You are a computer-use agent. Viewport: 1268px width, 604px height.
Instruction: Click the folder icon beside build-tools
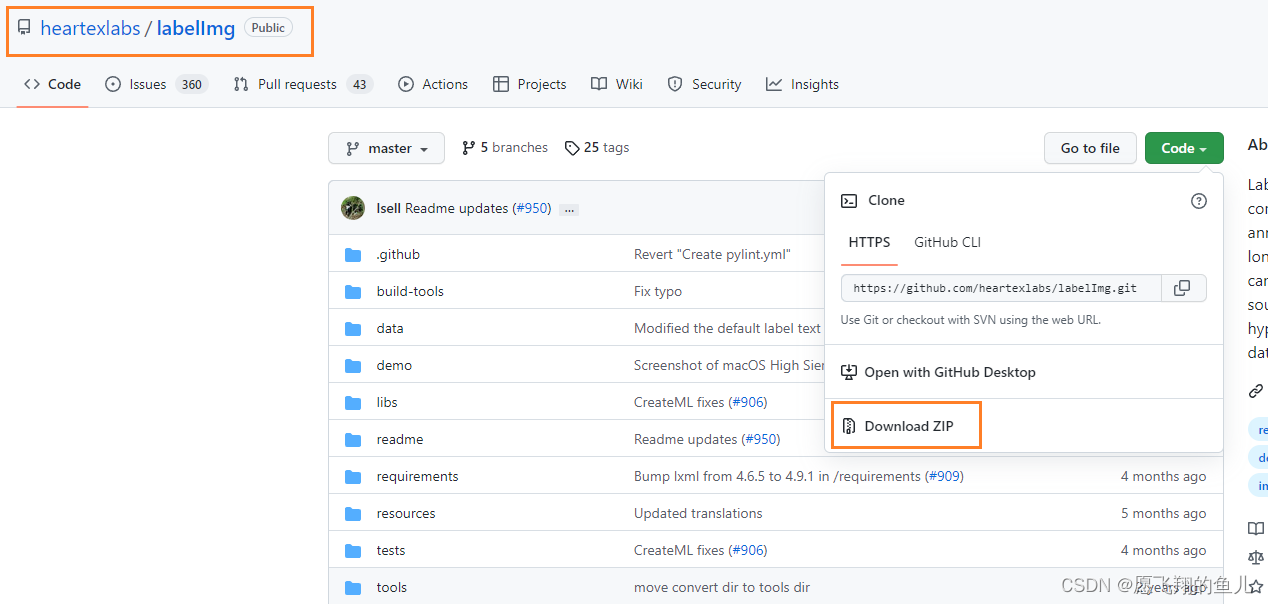pyautogui.click(x=353, y=291)
